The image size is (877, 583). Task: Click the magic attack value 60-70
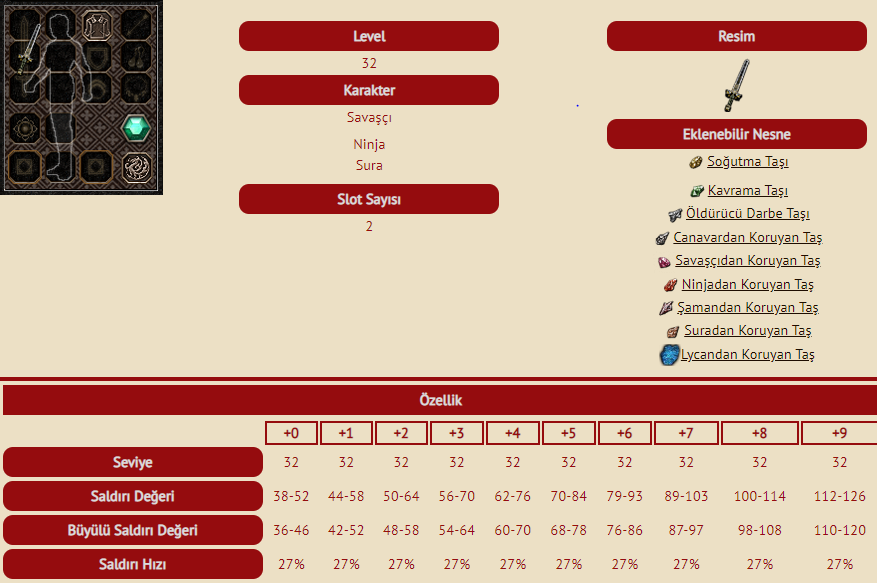[512, 530]
